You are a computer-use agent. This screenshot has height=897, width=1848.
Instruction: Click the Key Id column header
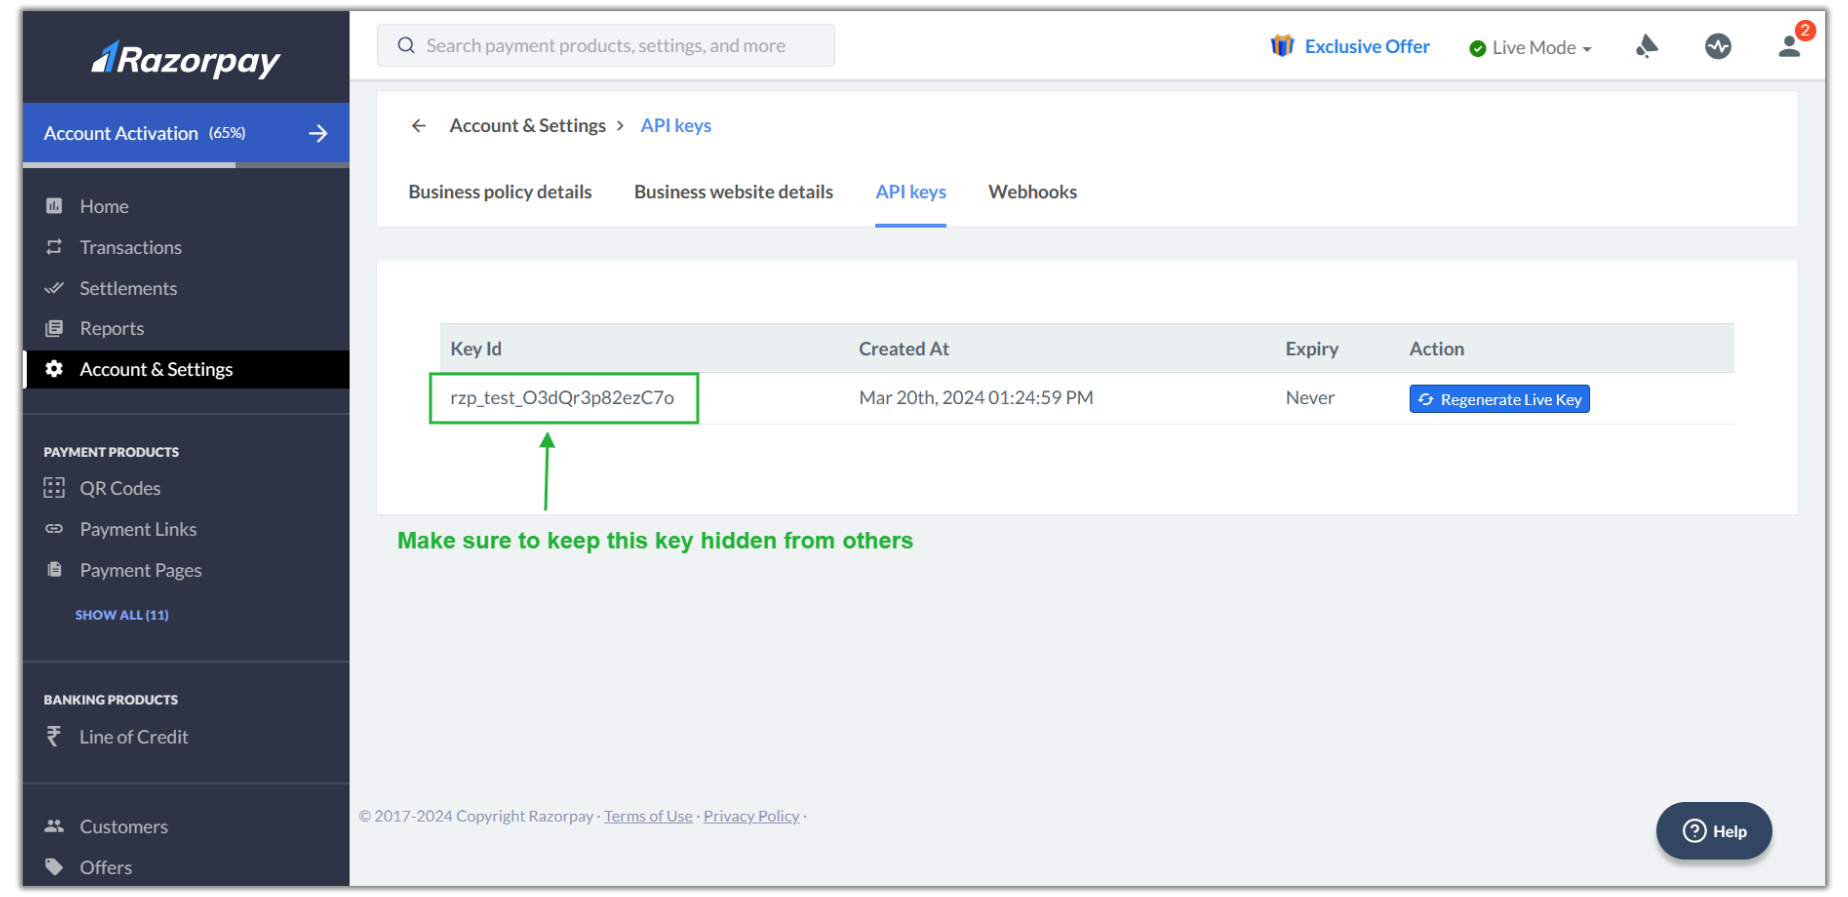tap(476, 349)
